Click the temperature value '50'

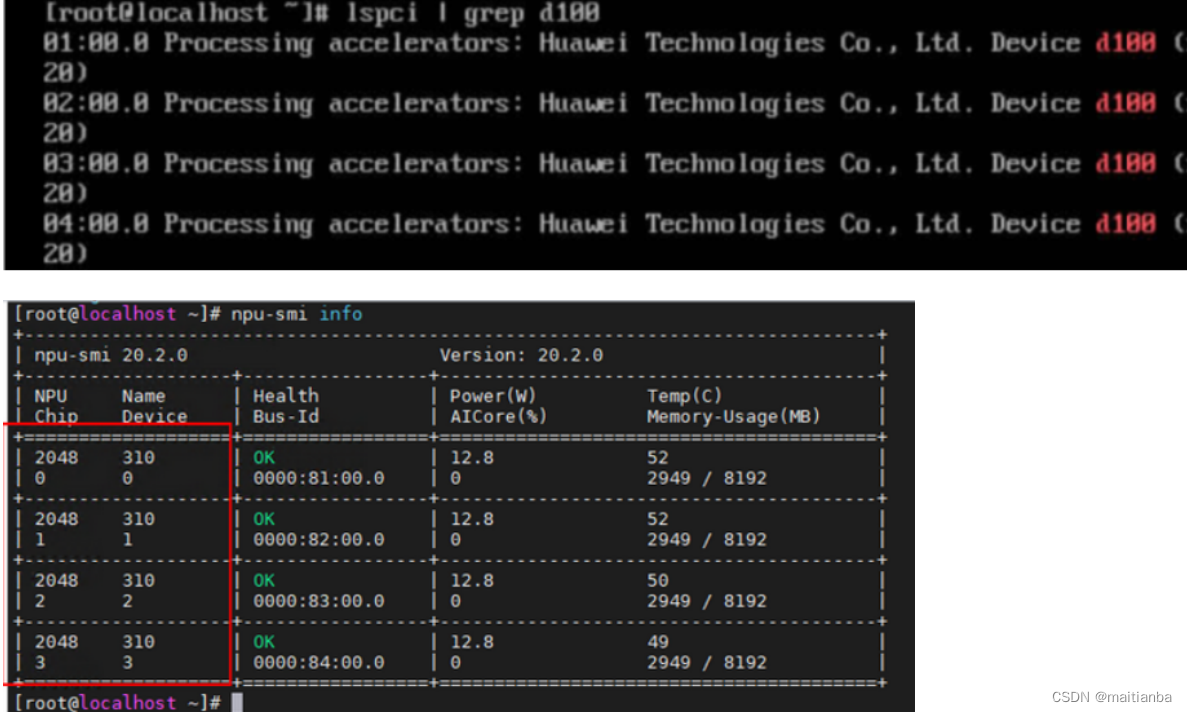coord(657,580)
